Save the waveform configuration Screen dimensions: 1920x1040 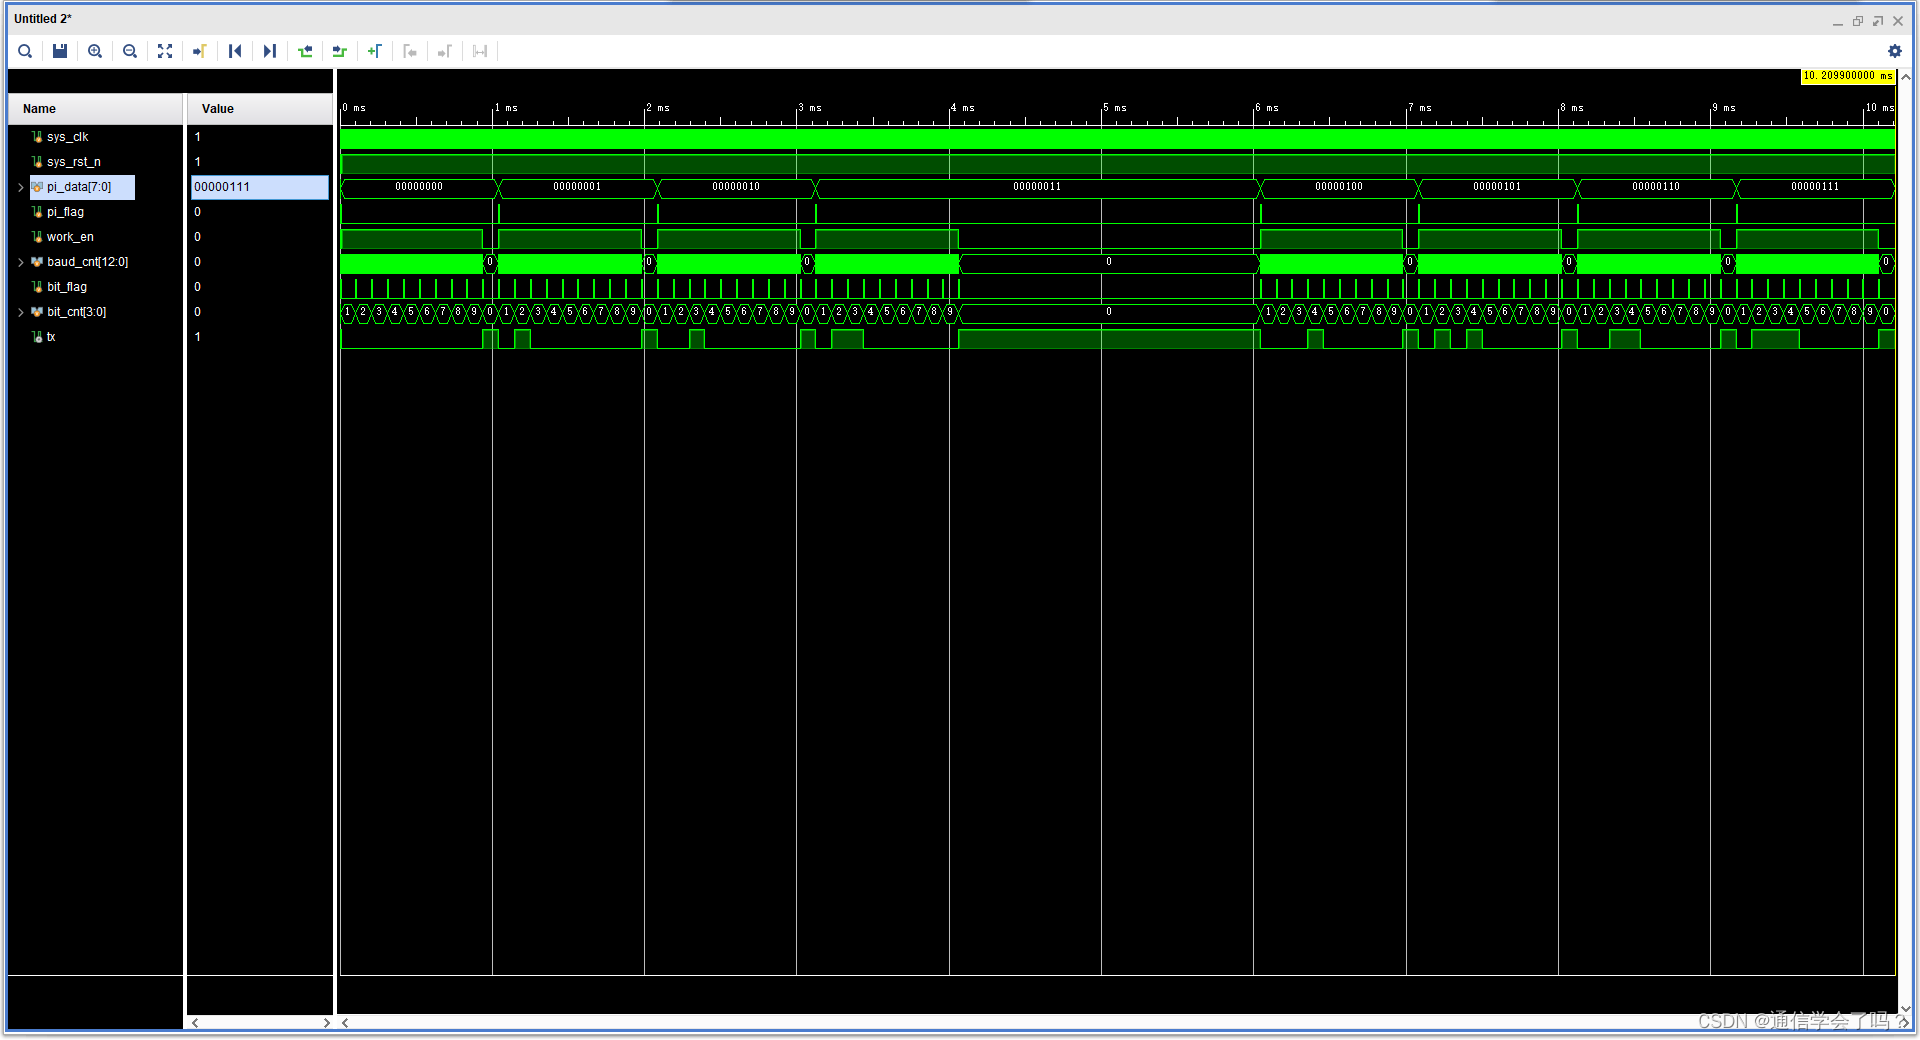point(60,51)
